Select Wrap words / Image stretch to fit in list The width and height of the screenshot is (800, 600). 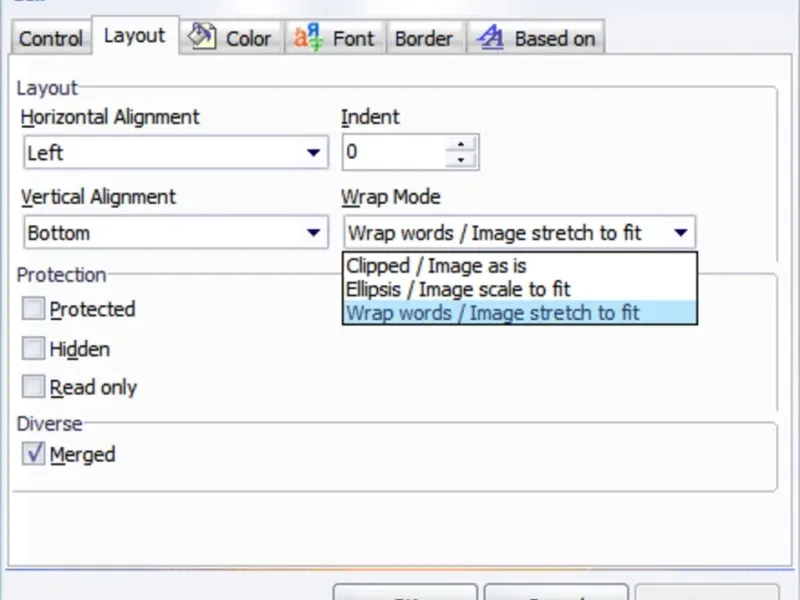click(x=493, y=313)
